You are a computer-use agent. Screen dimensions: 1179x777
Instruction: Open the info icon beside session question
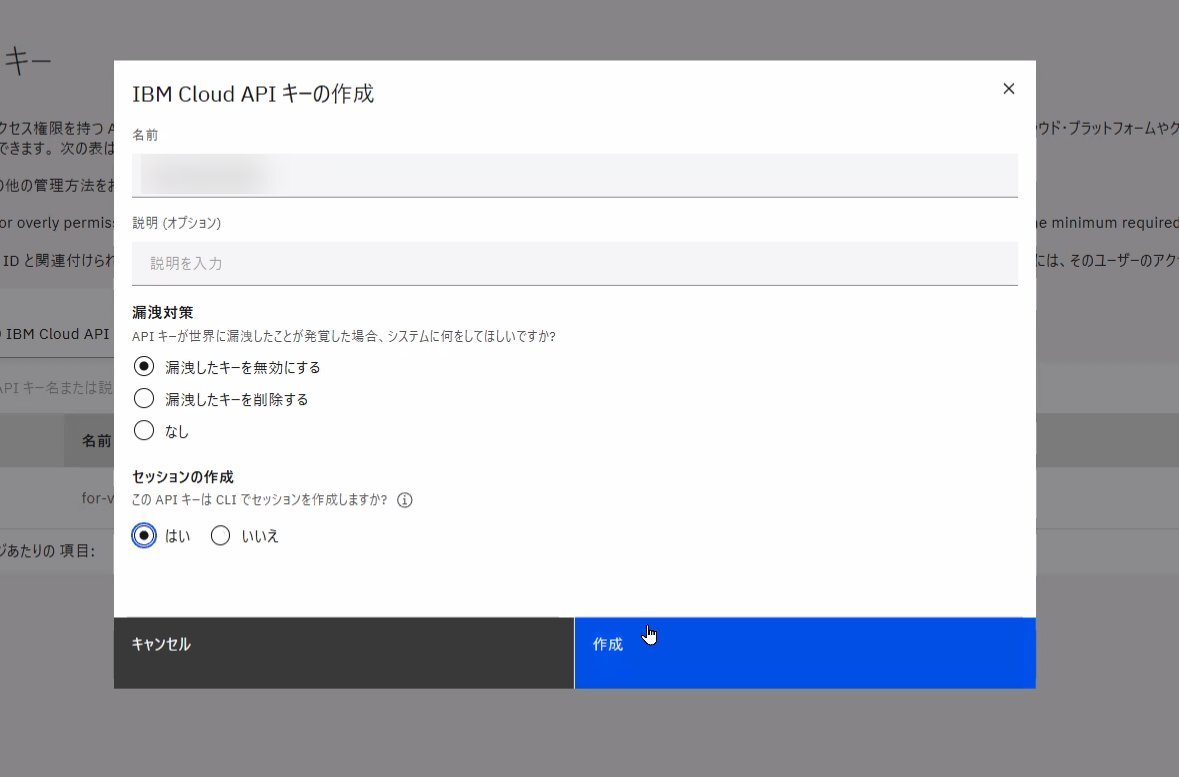[405, 500]
